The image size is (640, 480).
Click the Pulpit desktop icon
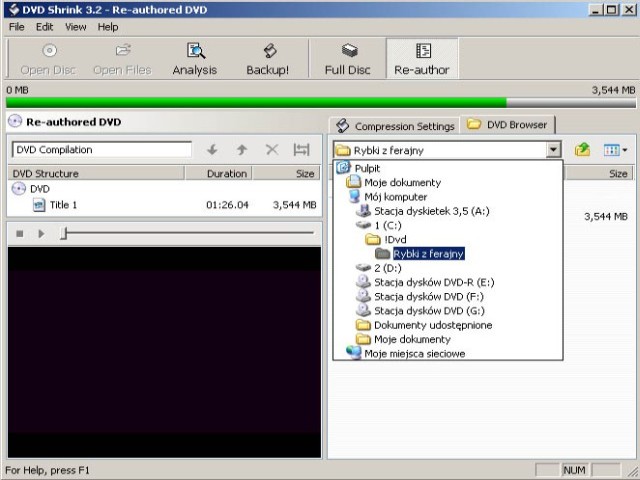[343, 167]
